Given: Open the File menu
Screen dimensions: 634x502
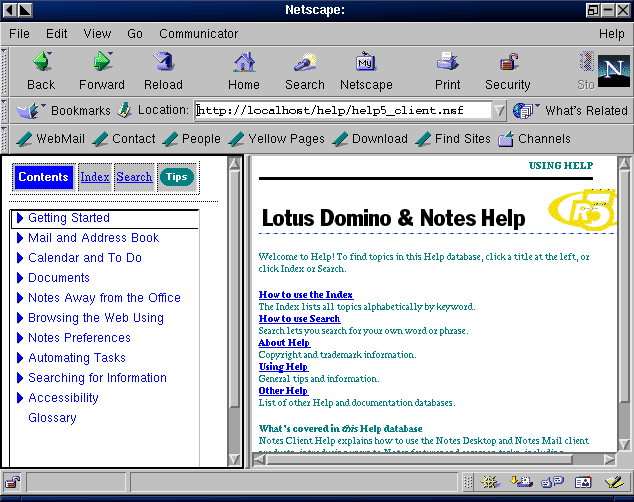Looking at the screenshot, I should 19,34.
